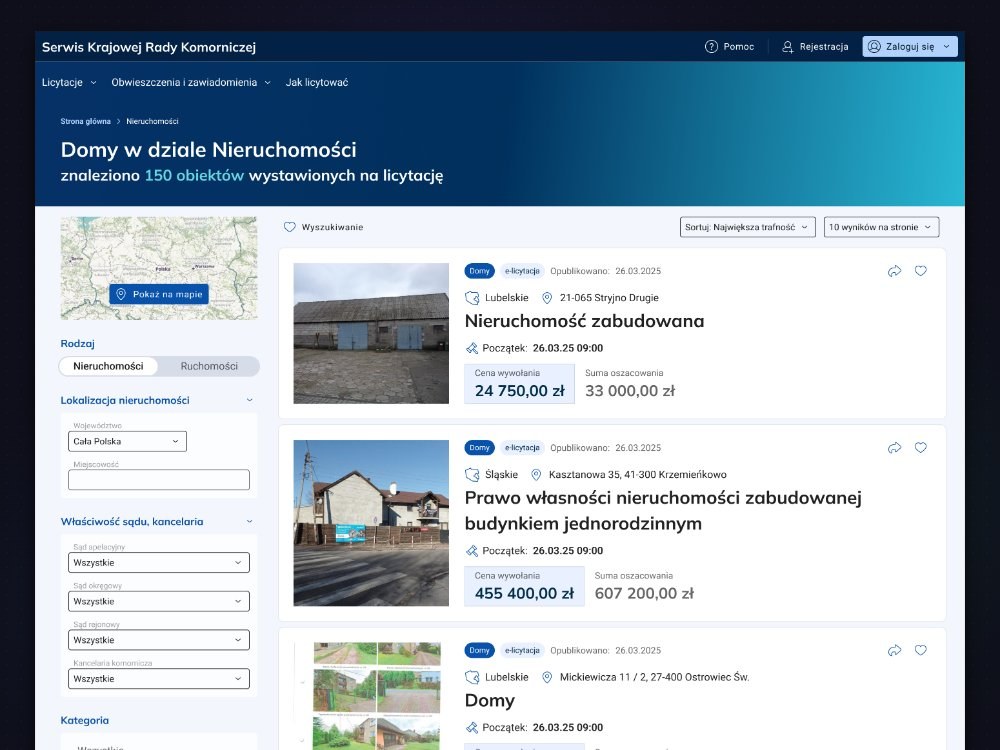
Task: Click location pin beside 21-065 Stryjno Drugie
Action: pyautogui.click(x=547, y=298)
